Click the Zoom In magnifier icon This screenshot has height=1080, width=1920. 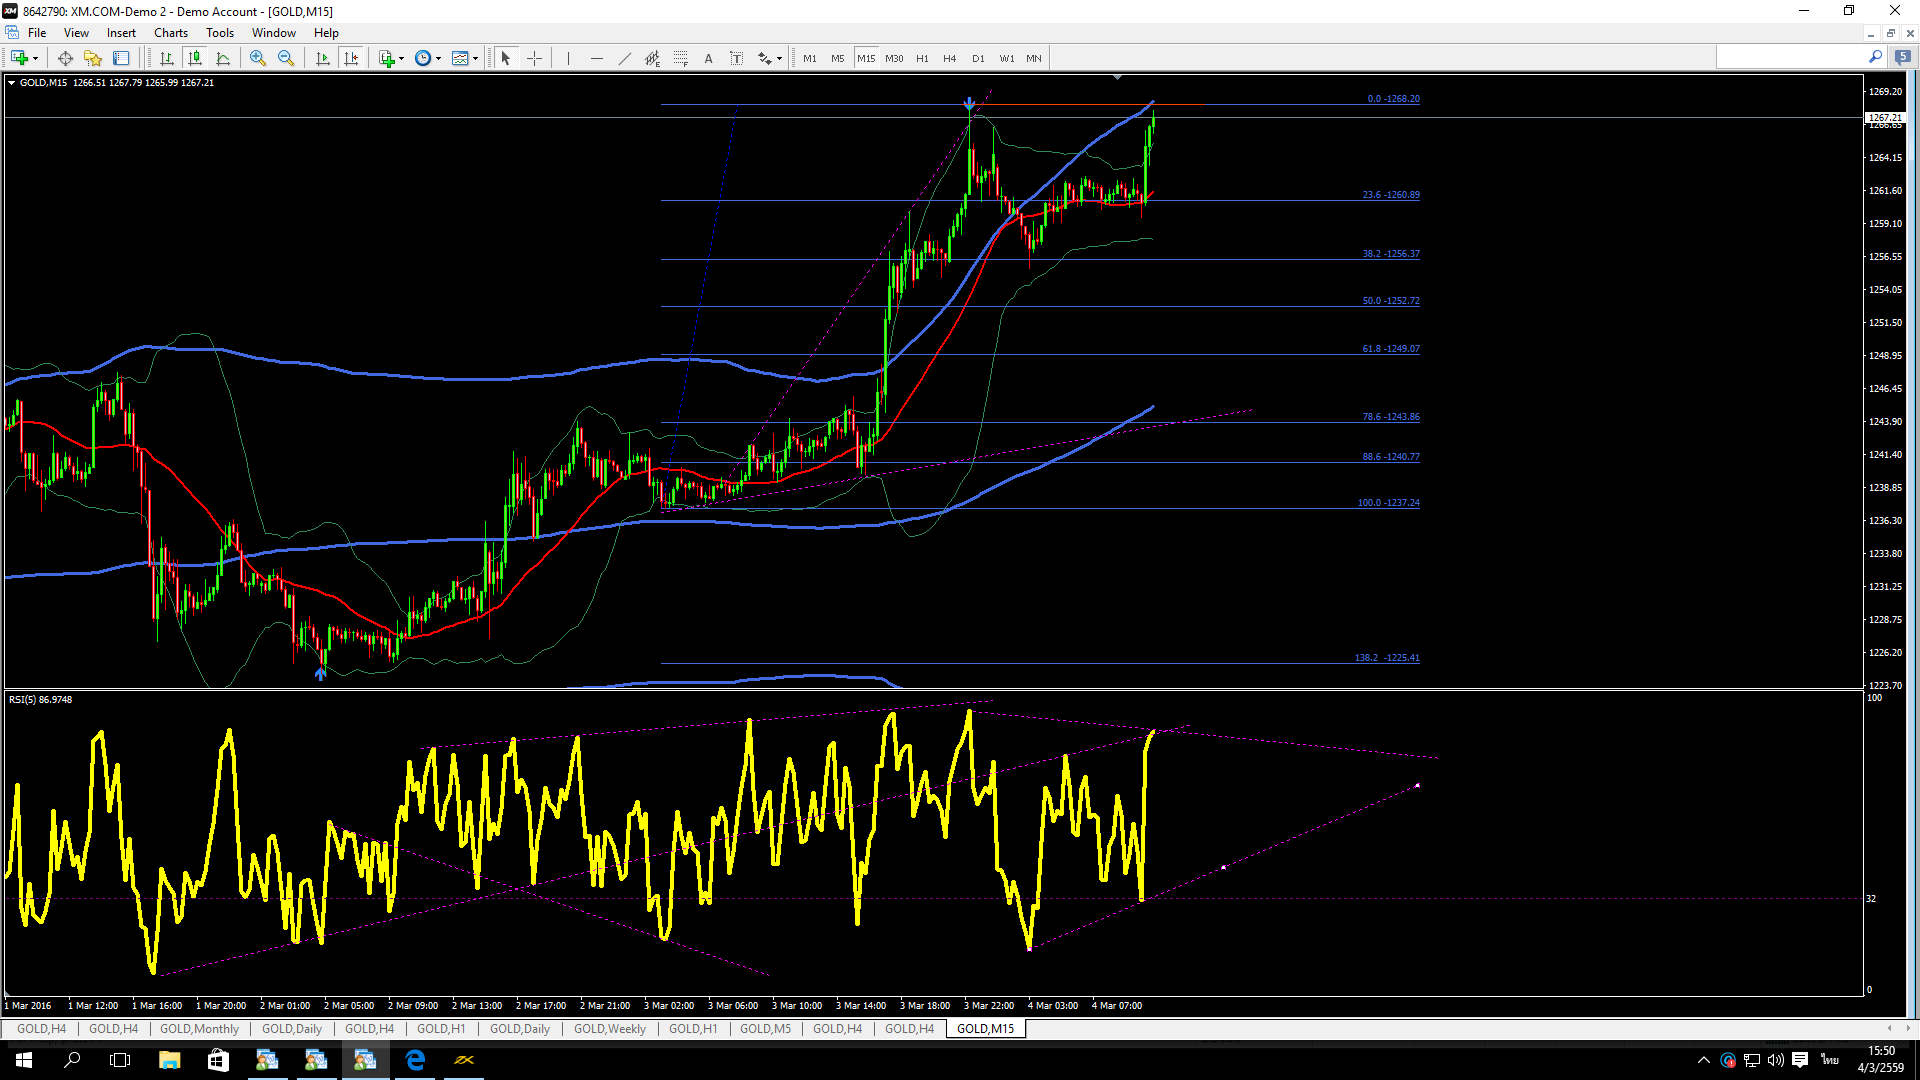click(258, 58)
